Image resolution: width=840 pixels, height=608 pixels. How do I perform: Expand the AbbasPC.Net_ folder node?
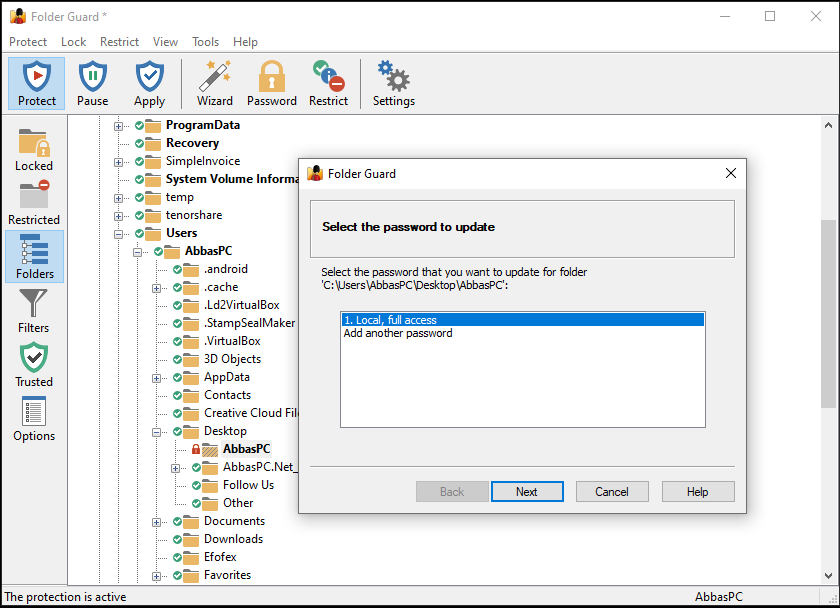click(176, 468)
